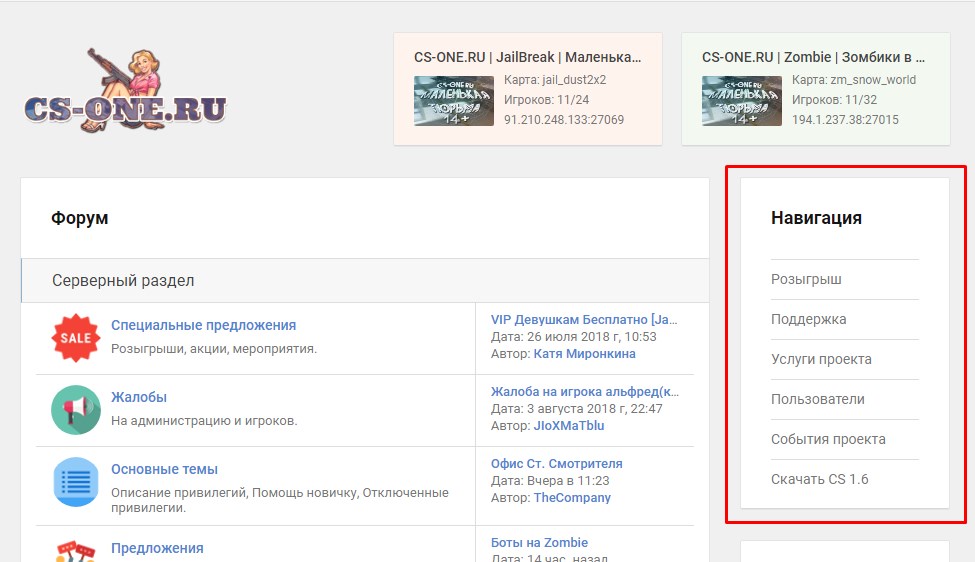975x562 pixels.
Task: Open the Специальные предложения forum section
Action: [x=203, y=325]
